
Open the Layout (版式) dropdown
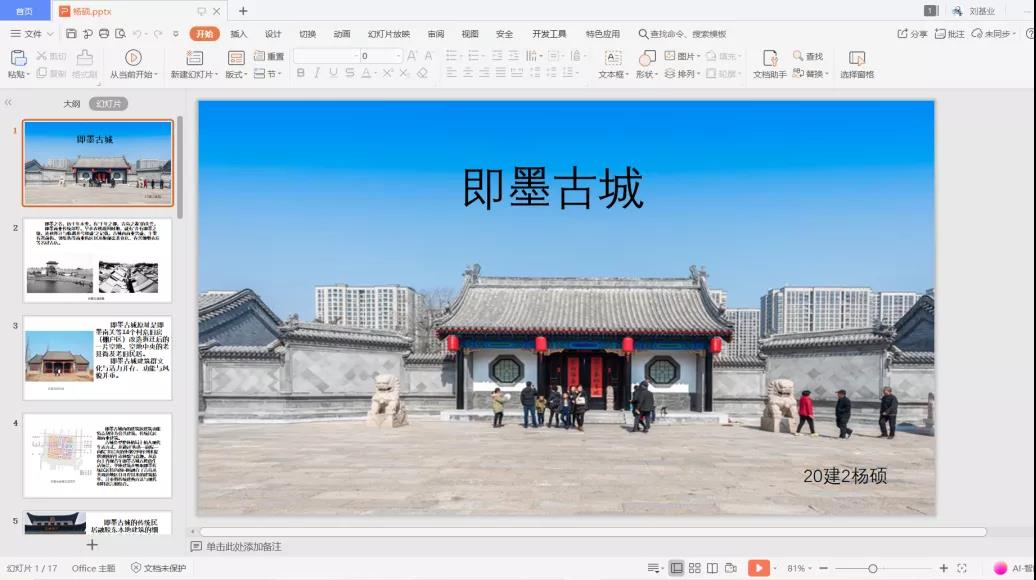point(236,74)
